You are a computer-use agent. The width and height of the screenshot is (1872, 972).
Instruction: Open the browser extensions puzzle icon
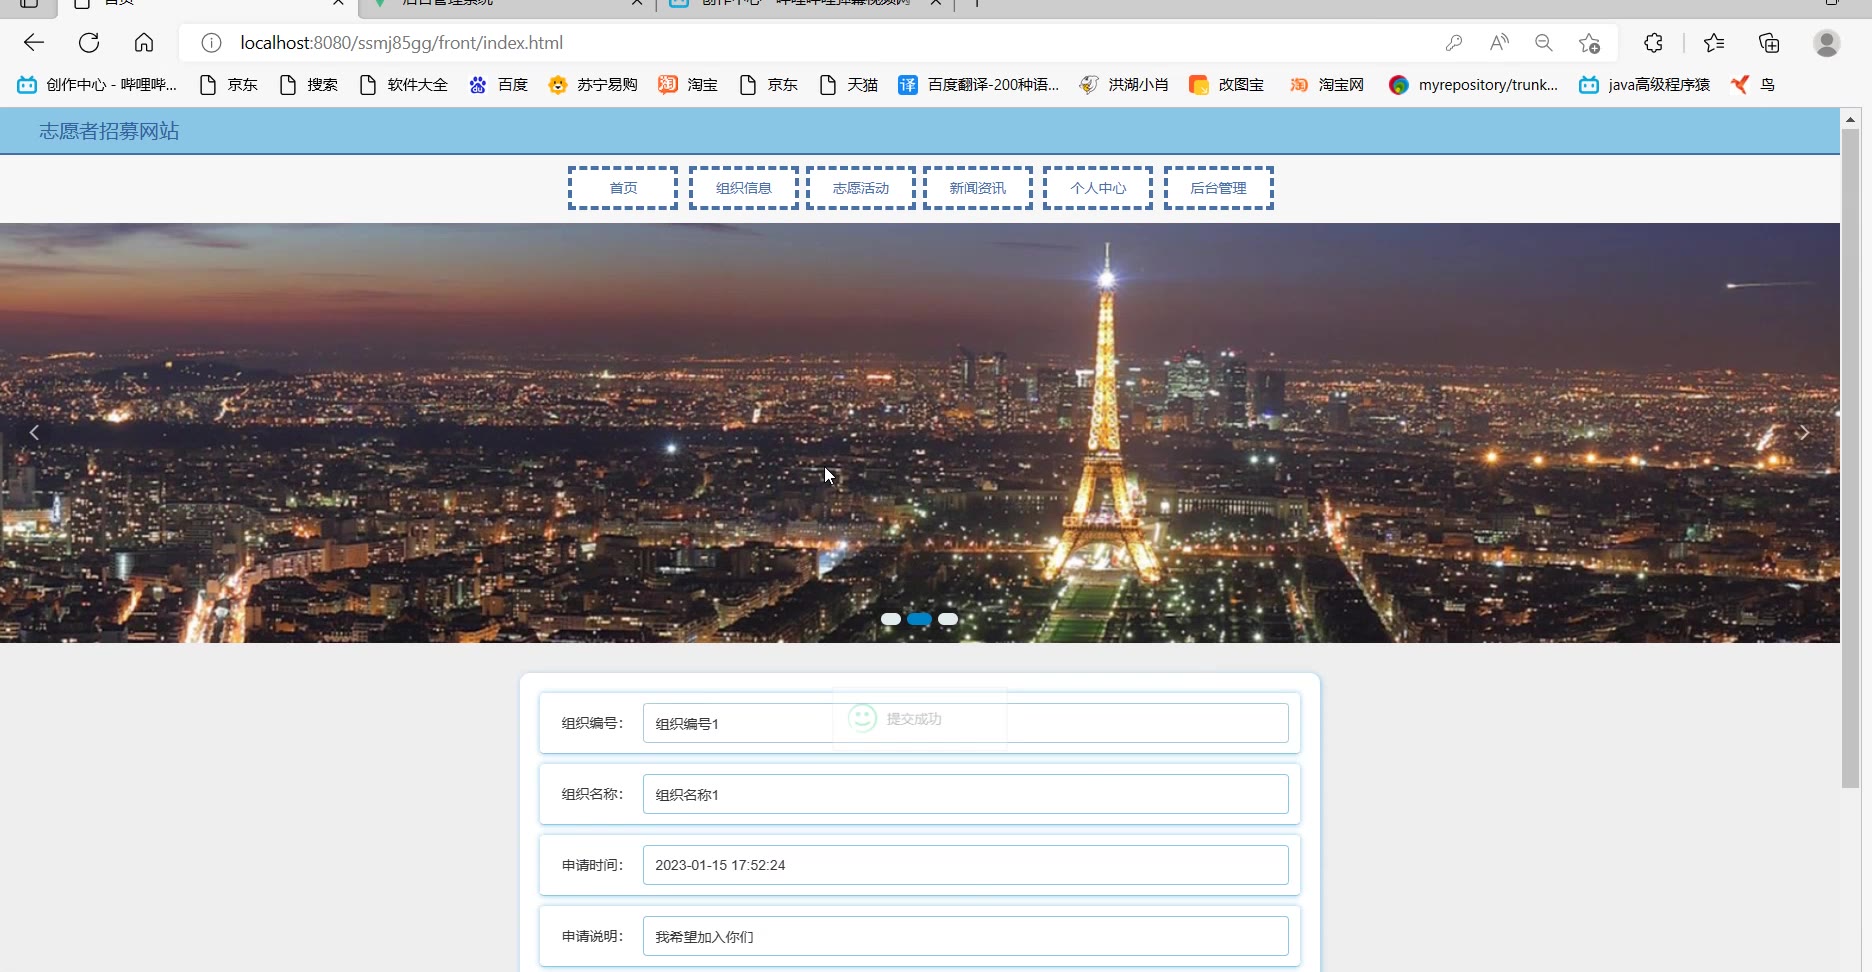pyautogui.click(x=1653, y=43)
